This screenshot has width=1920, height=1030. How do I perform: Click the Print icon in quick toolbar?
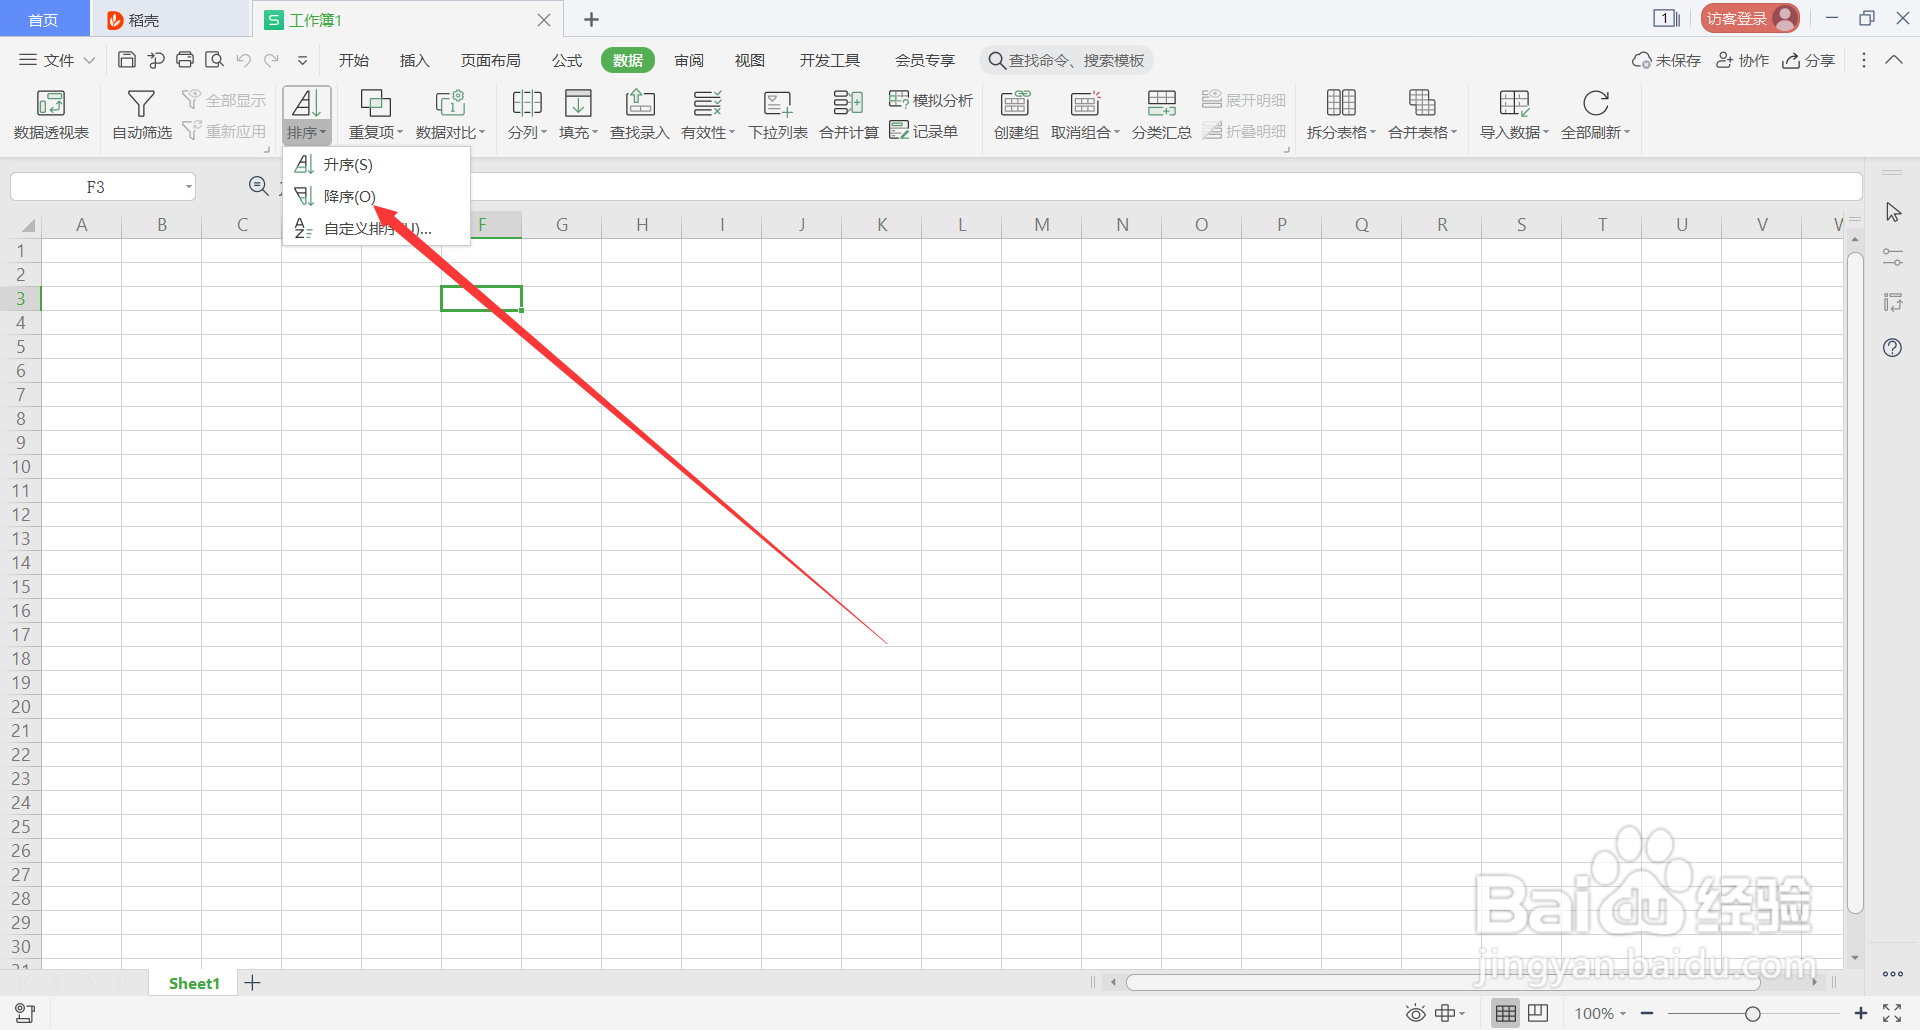185,60
